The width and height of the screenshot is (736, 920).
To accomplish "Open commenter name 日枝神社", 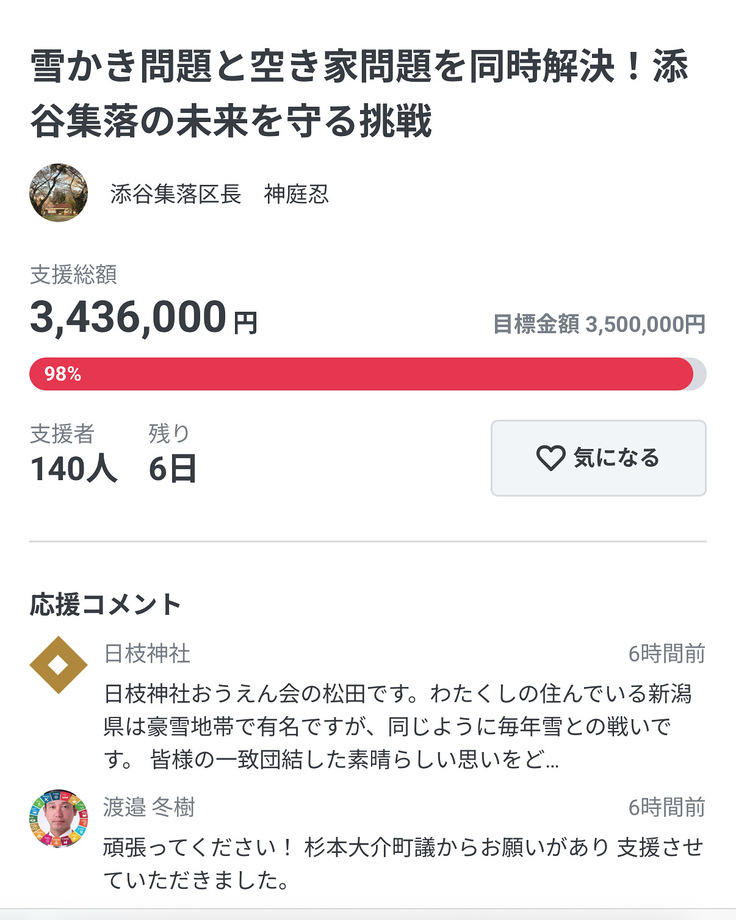I will coord(147,654).
